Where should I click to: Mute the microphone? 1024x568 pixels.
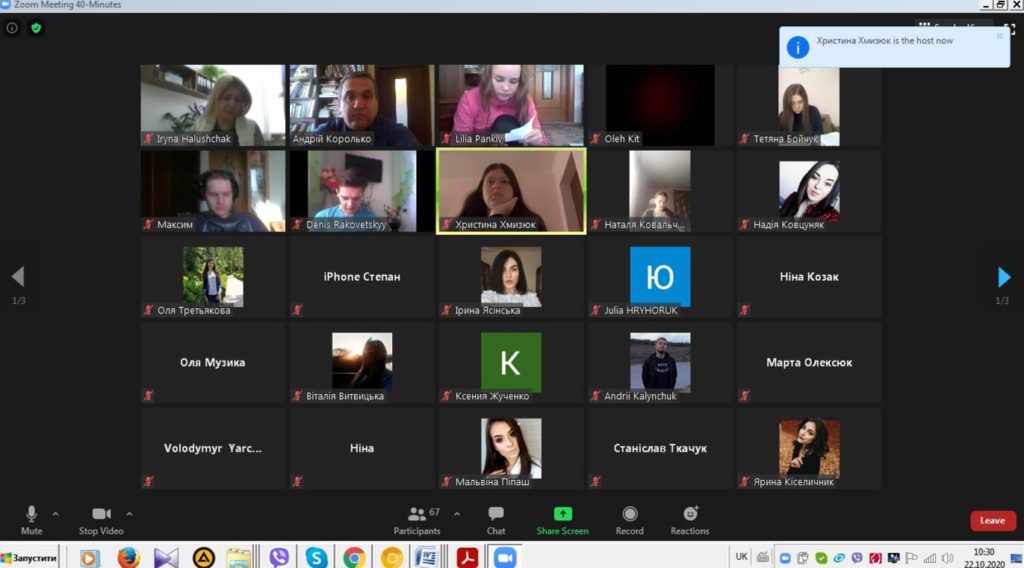click(x=31, y=515)
